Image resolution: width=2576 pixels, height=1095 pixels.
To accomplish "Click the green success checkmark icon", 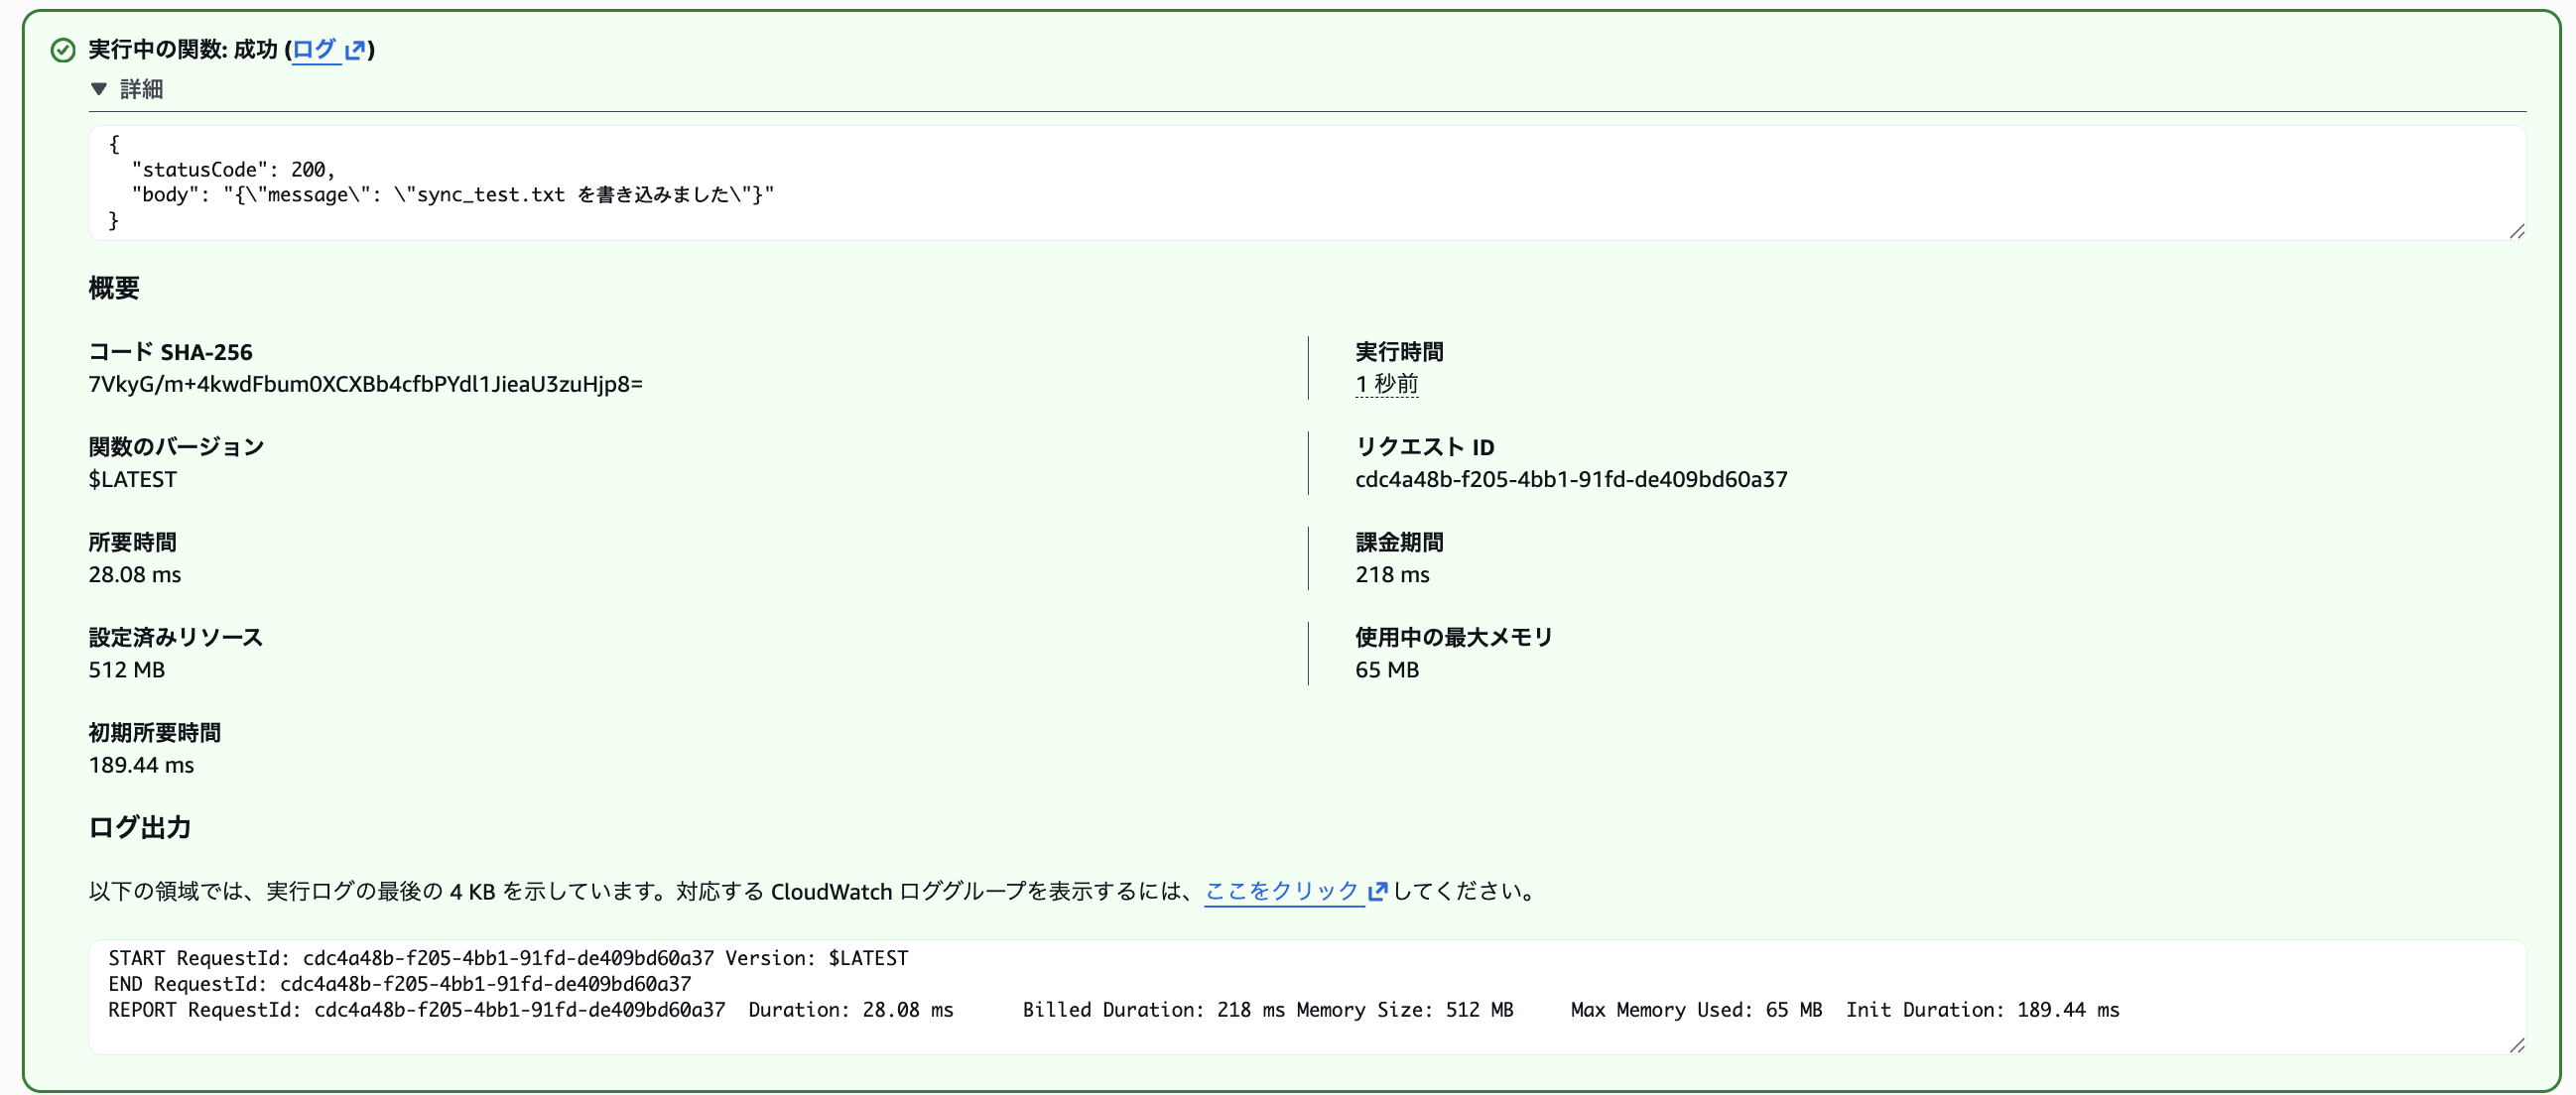I will tap(62, 49).
